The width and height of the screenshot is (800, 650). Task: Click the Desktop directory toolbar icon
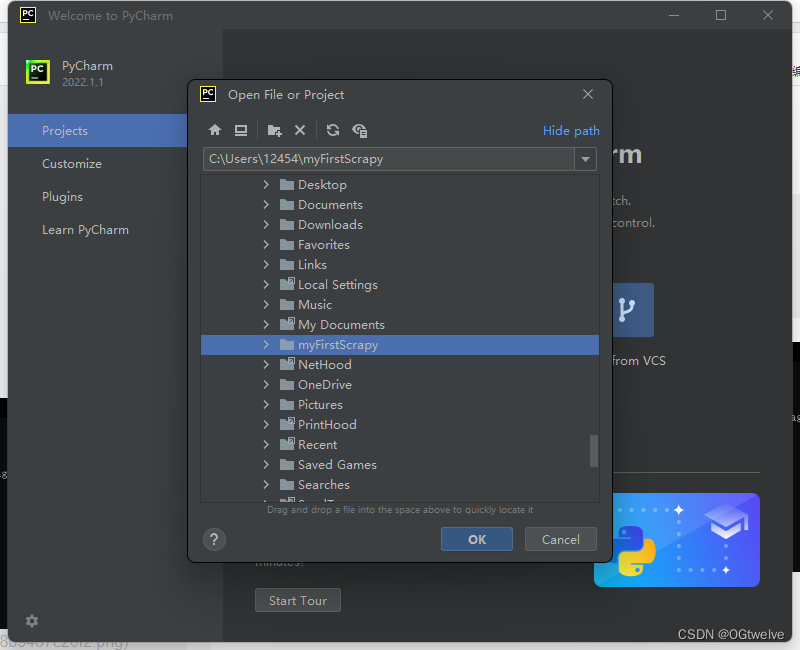[241, 131]
